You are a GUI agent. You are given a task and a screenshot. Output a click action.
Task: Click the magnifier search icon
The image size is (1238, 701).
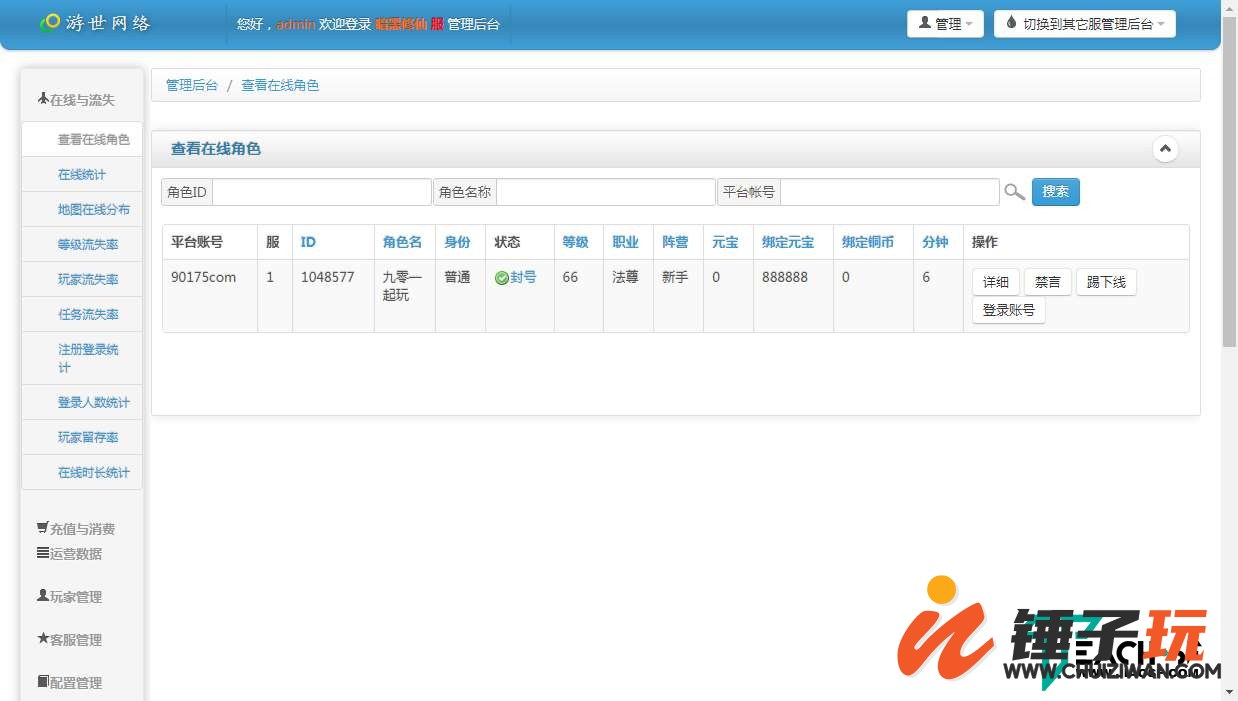[x=1014, y=192]
